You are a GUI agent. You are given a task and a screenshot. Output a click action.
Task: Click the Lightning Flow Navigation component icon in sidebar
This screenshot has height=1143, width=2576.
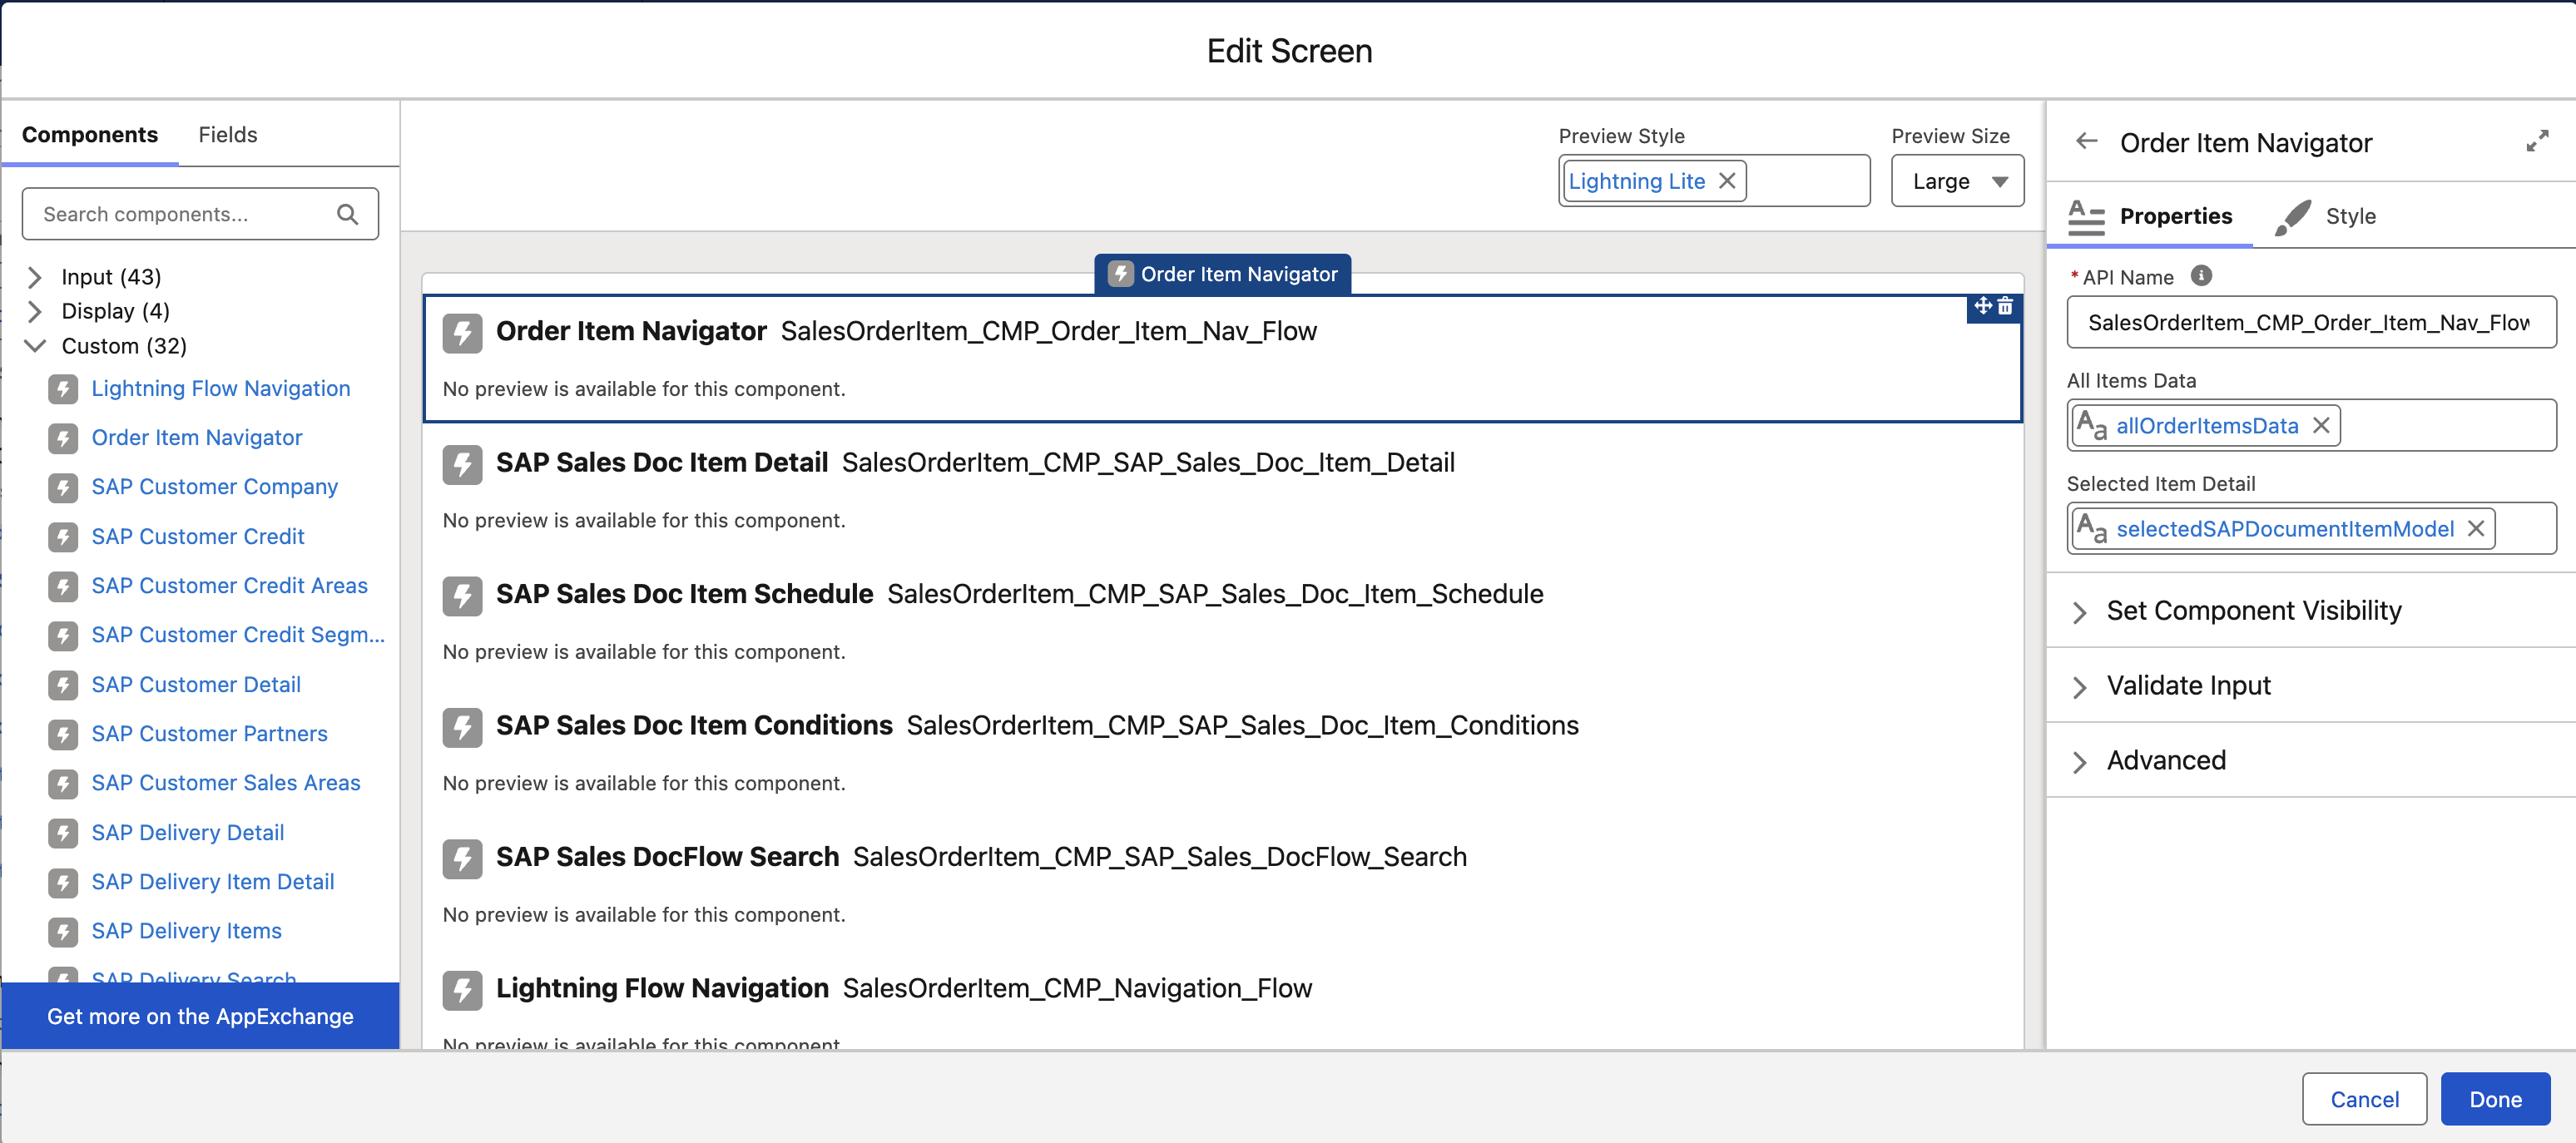pyautogui.click(x=63, y=389)
